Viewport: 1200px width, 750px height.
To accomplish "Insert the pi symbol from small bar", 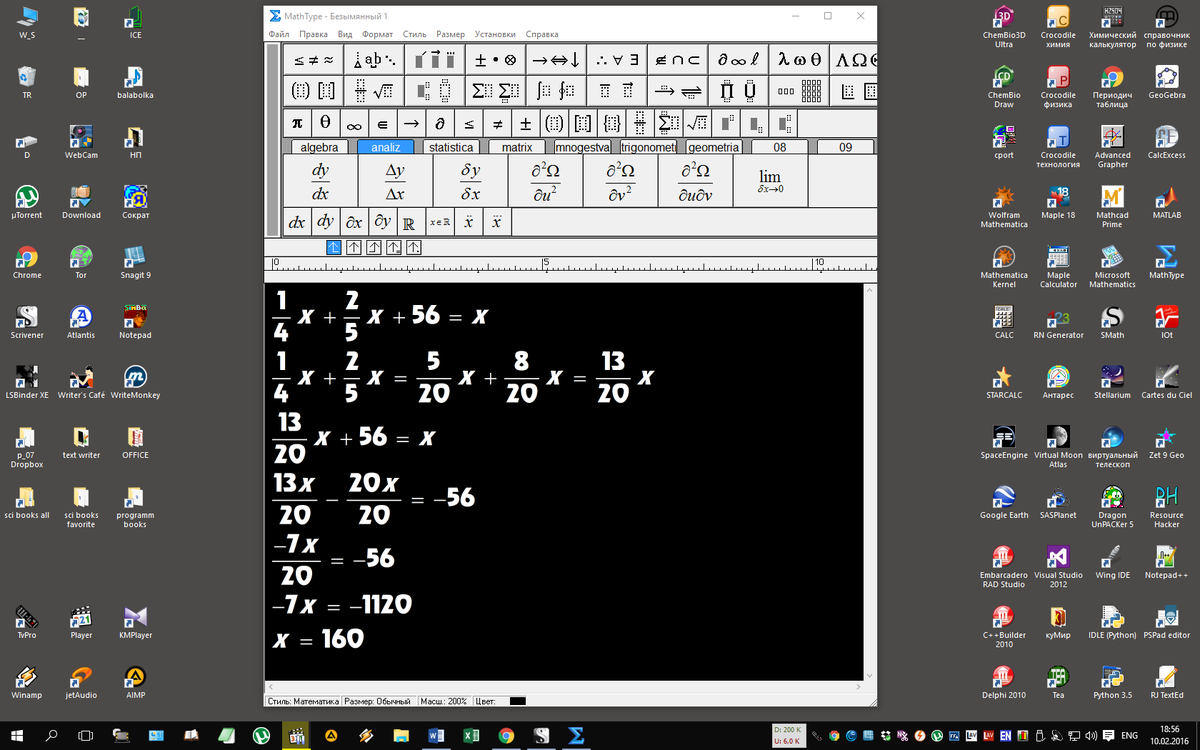I will [x=296, y=123].
